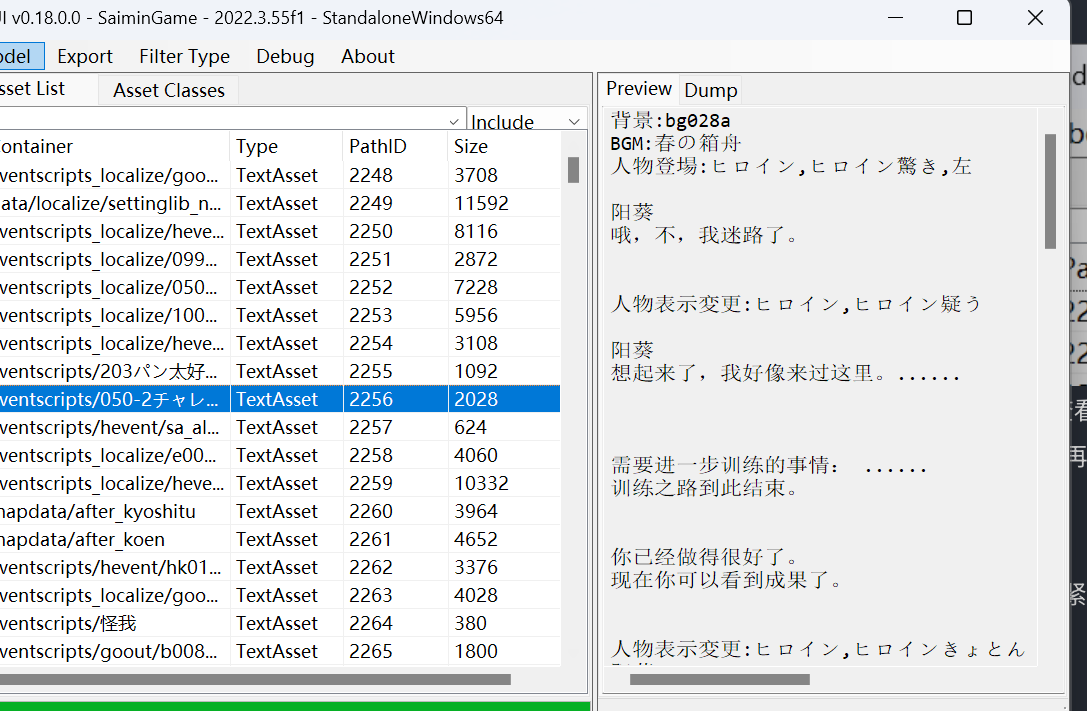Maximize the application window
This screenshot has width=1087, height=711.
(964, 18)
